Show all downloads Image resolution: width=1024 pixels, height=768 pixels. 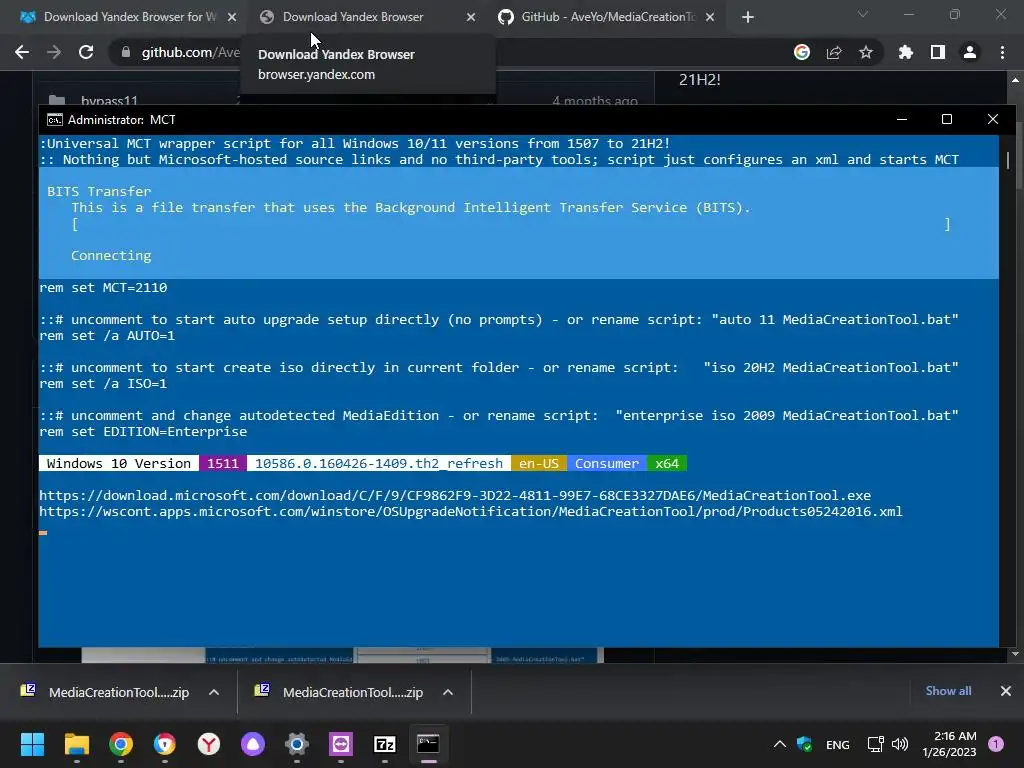[948, 691]
